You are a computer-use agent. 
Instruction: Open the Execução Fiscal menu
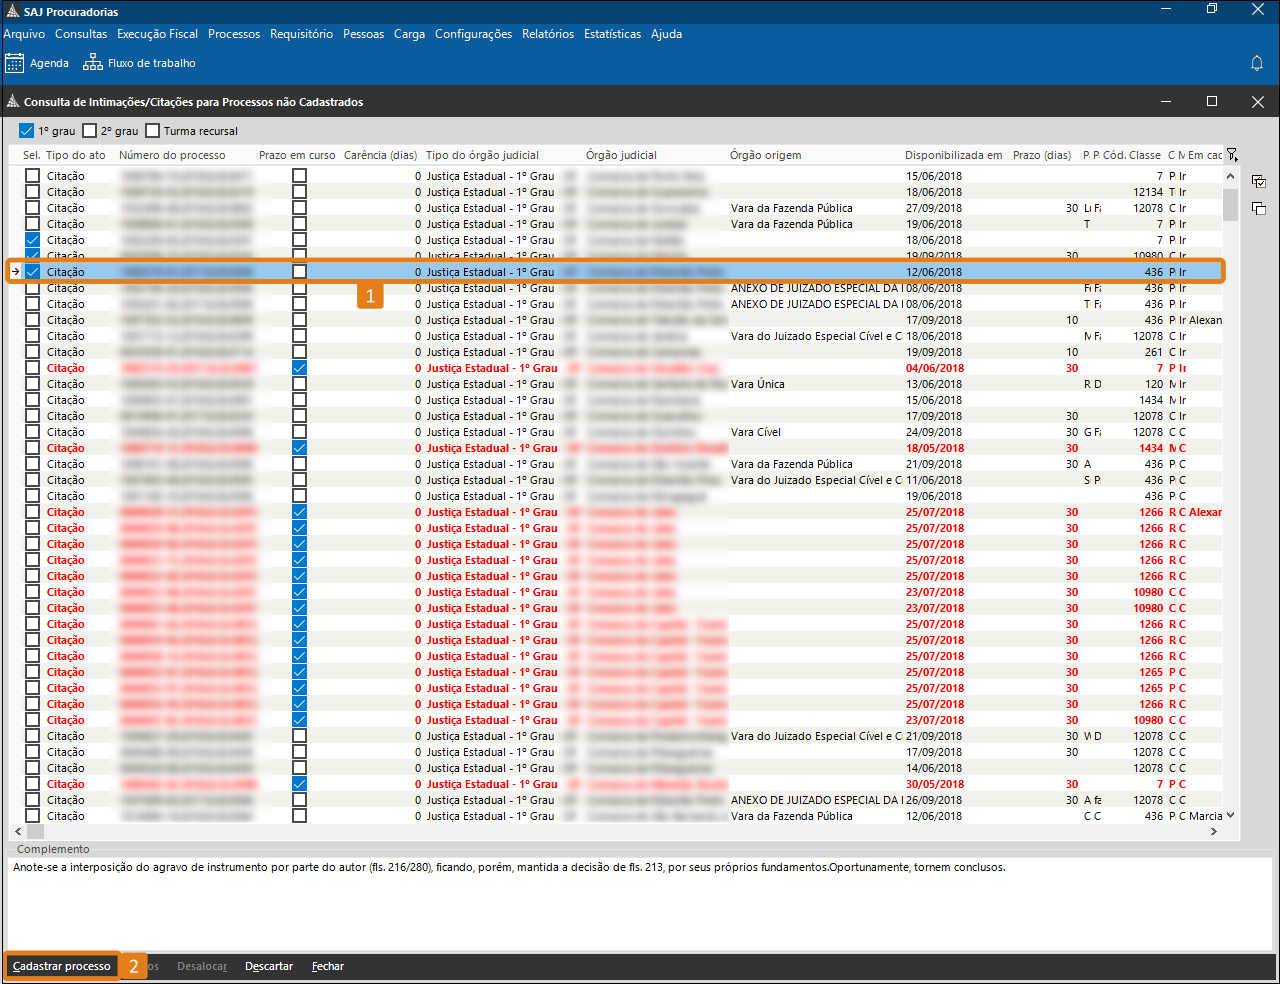[x=157, y=34]
